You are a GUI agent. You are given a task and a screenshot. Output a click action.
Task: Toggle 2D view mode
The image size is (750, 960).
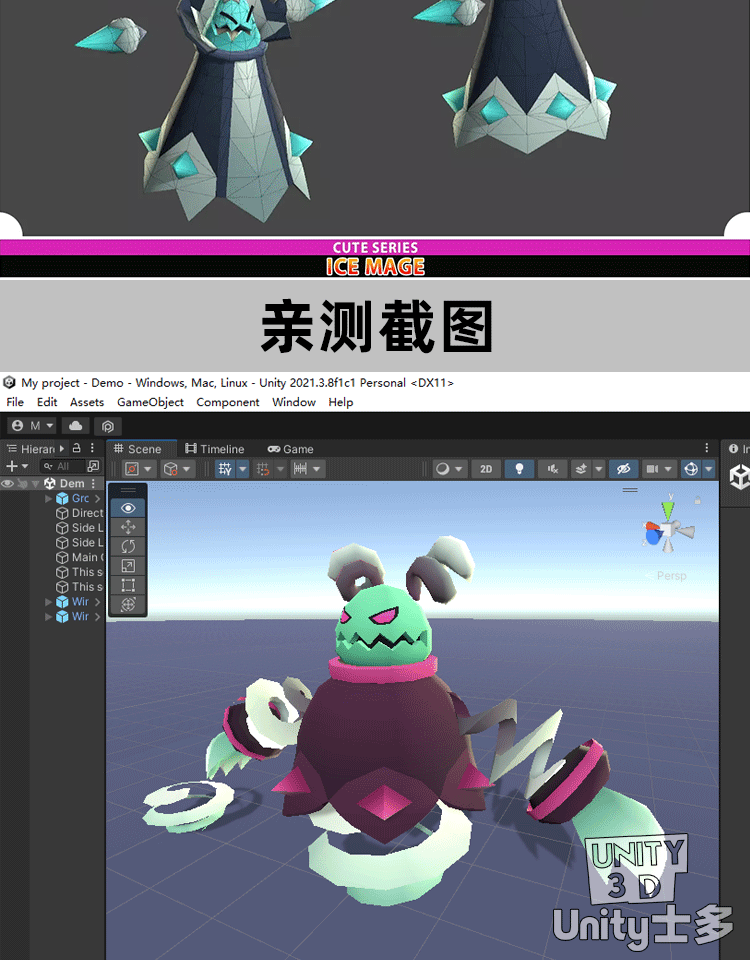pyautogui.click(x=486, y=469)
